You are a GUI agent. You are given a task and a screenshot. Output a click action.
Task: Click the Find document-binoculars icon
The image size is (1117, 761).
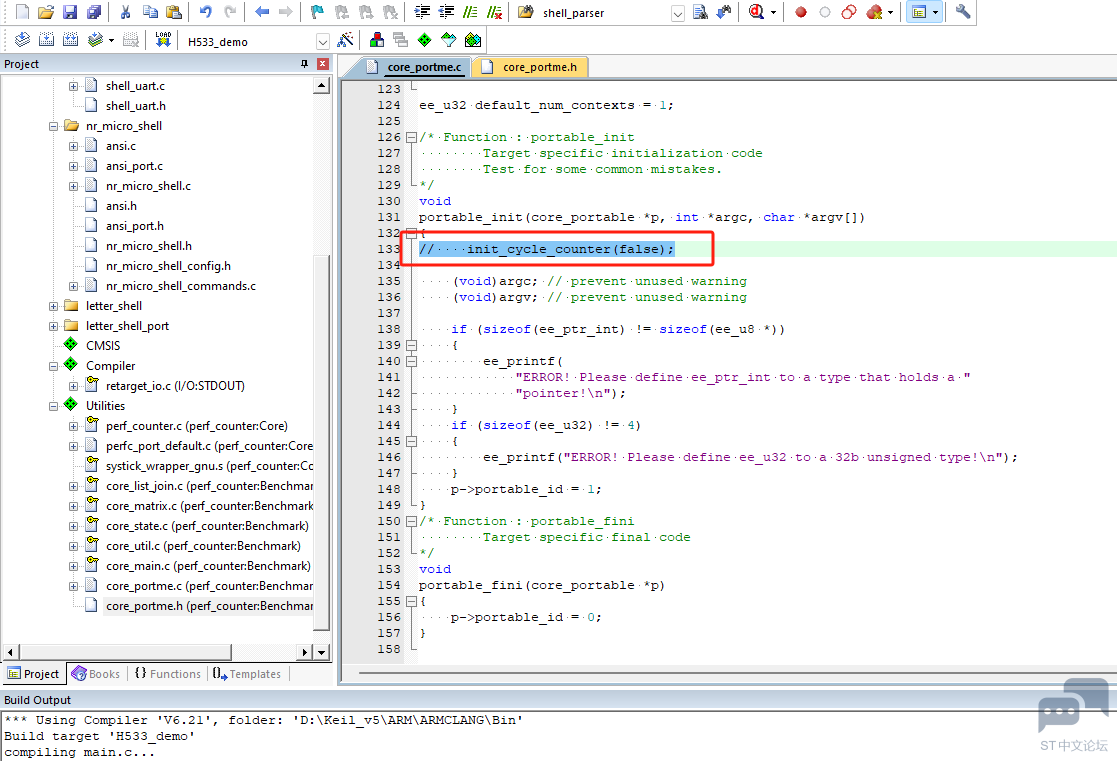click(x=700, y=12)
